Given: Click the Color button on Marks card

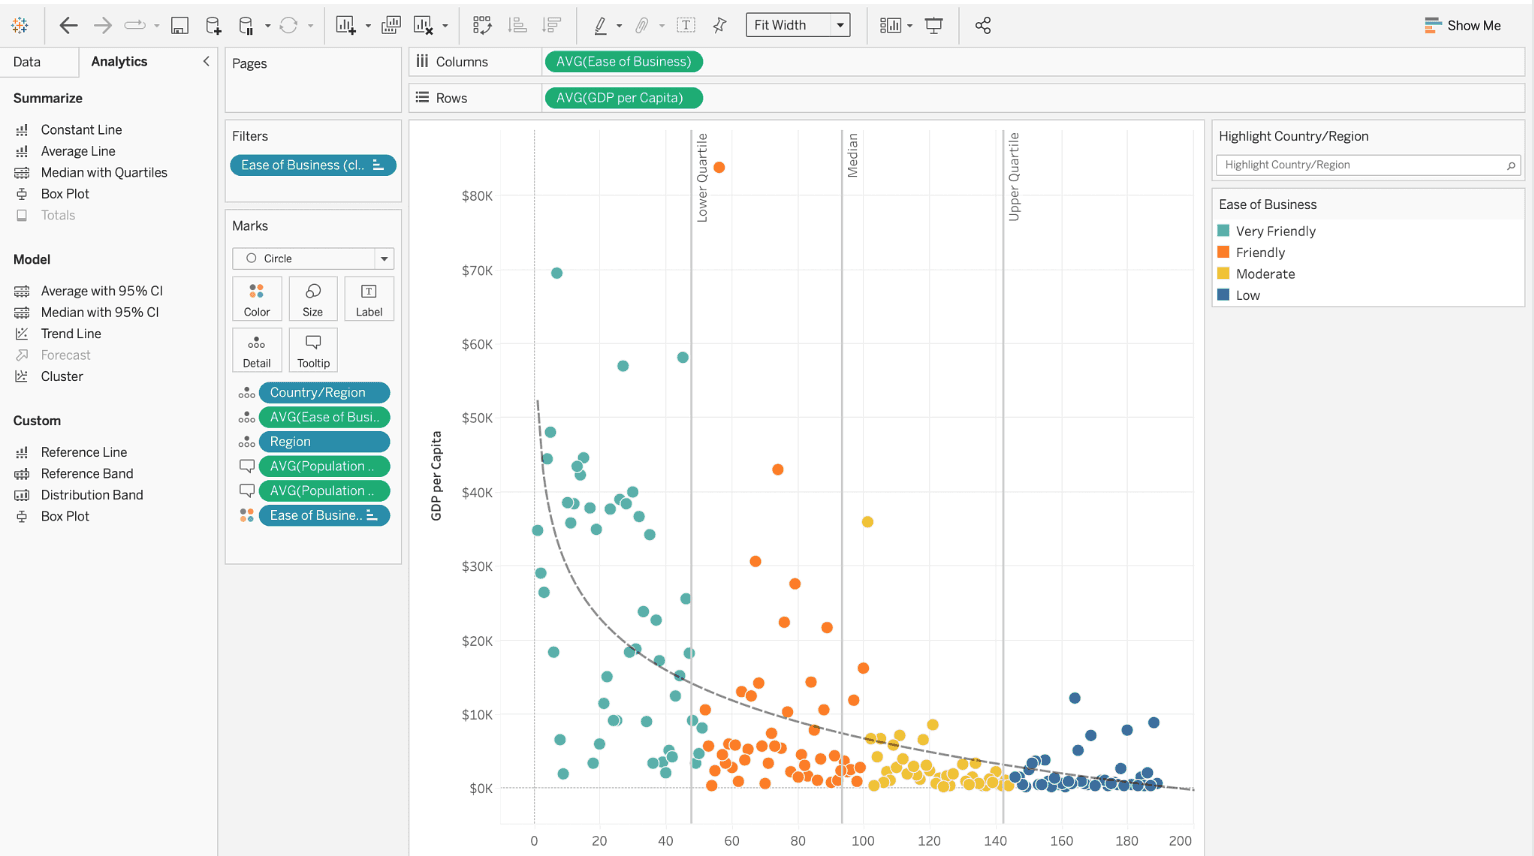Looking at the screenshot, I should click(x=257, y=299).
